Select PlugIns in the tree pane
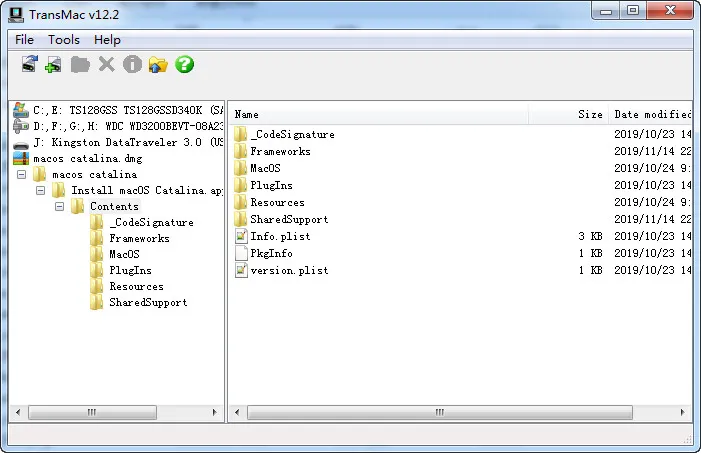Screen dimensions: 701x453 click(131, 271)
